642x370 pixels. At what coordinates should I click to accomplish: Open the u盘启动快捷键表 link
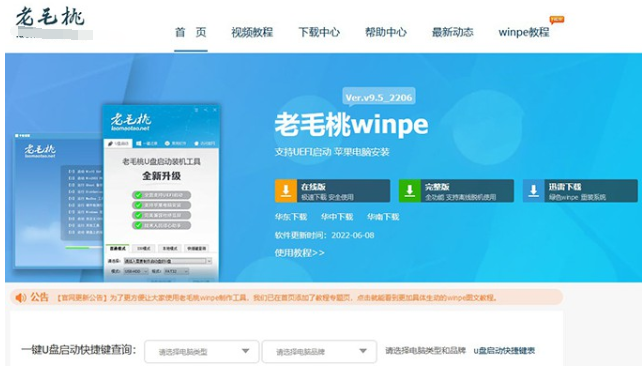(504, 351)
